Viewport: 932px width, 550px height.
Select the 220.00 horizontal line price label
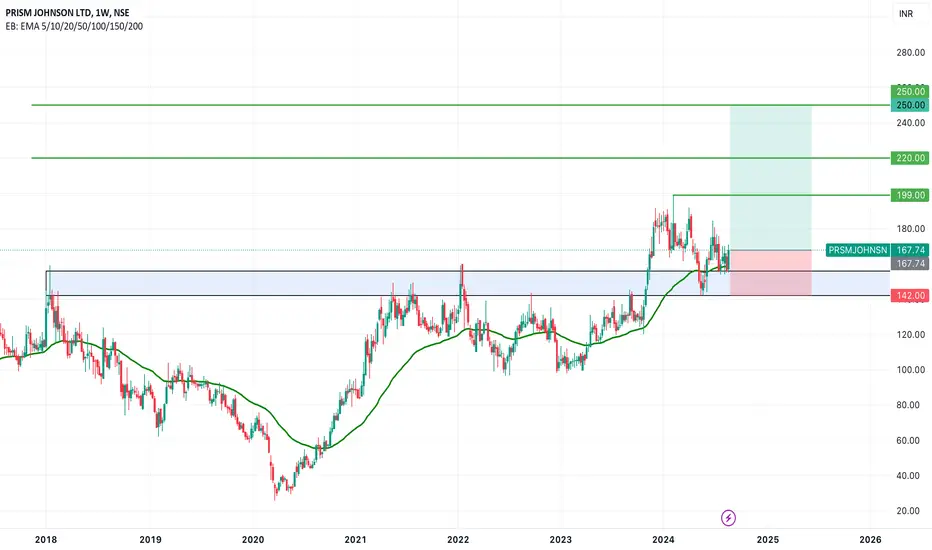pyautogui.click(x=910, y=158)
